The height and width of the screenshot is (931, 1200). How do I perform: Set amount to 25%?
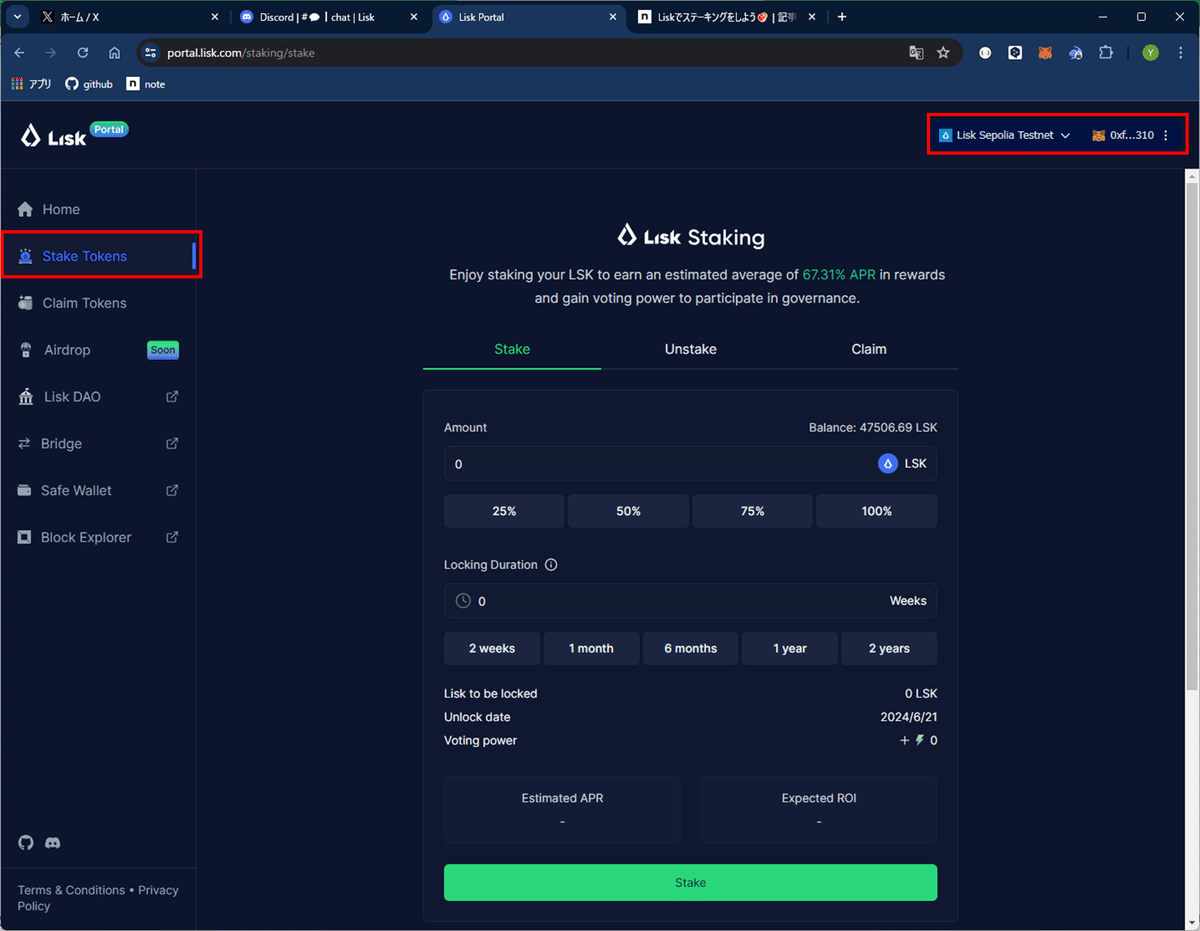(504, 511)
